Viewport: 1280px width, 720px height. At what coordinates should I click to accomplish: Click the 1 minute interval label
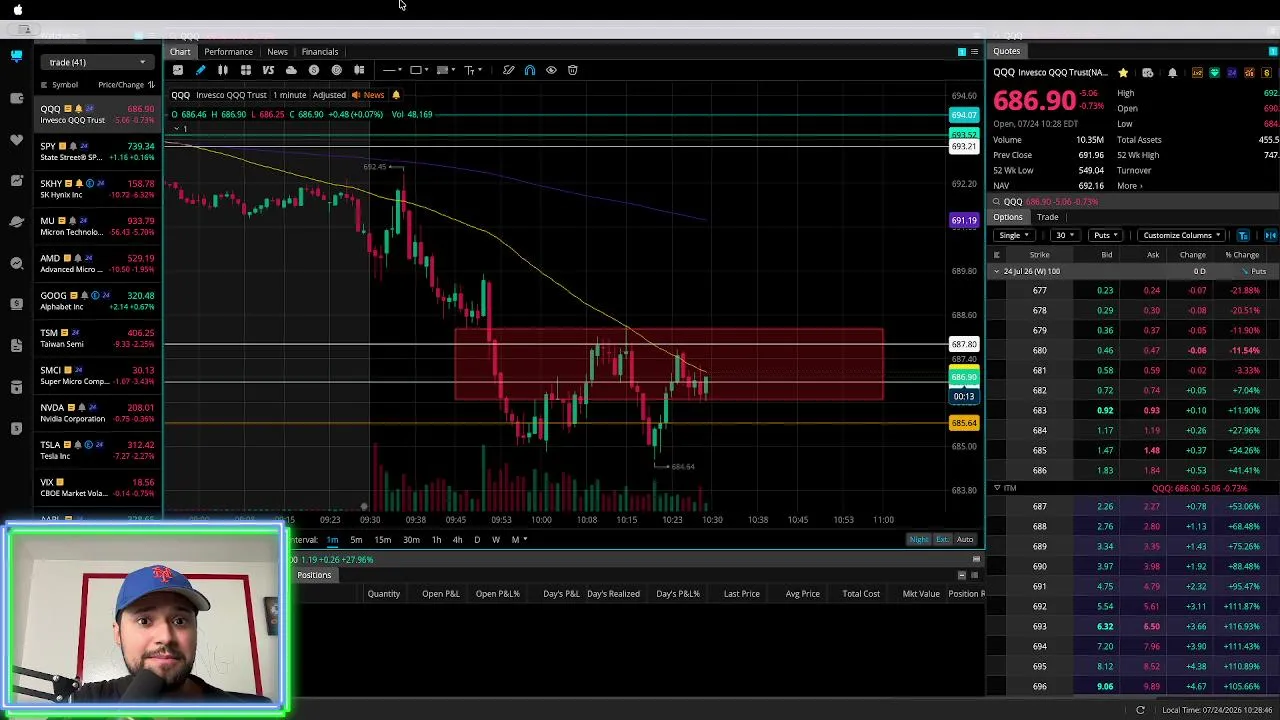[x=290, y=95]
